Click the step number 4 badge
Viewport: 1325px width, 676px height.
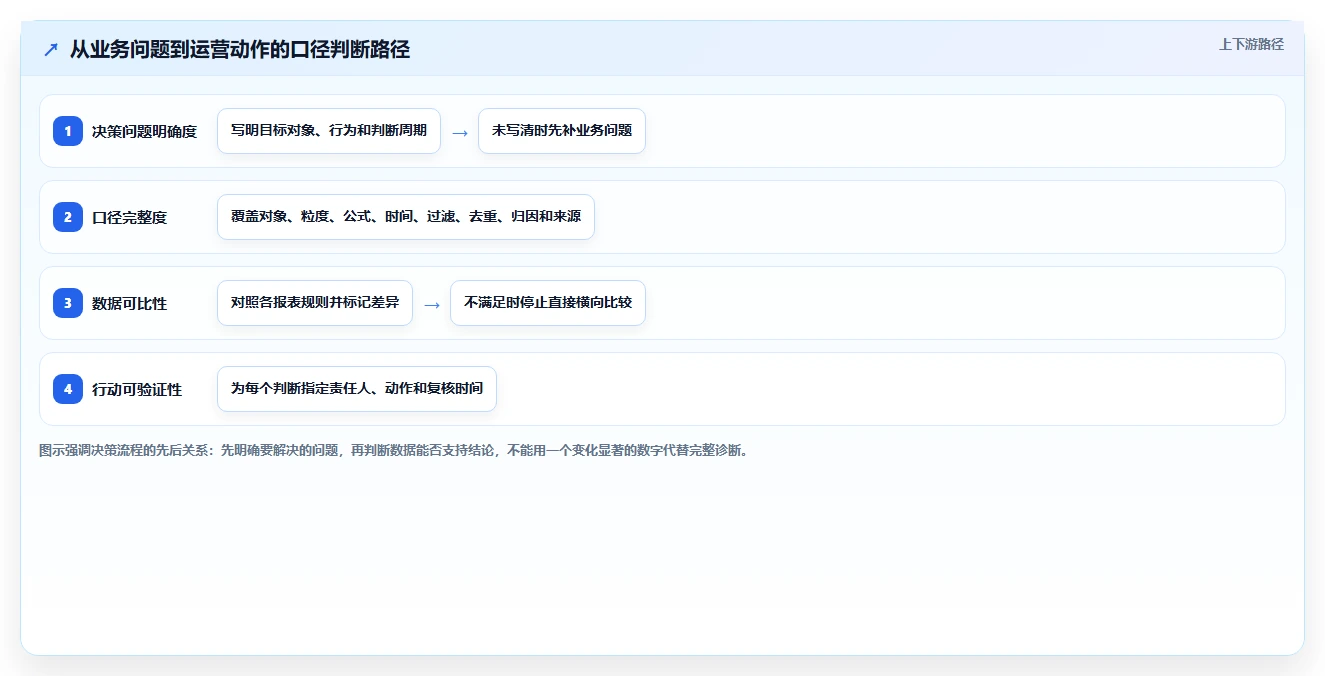(68, 389)
